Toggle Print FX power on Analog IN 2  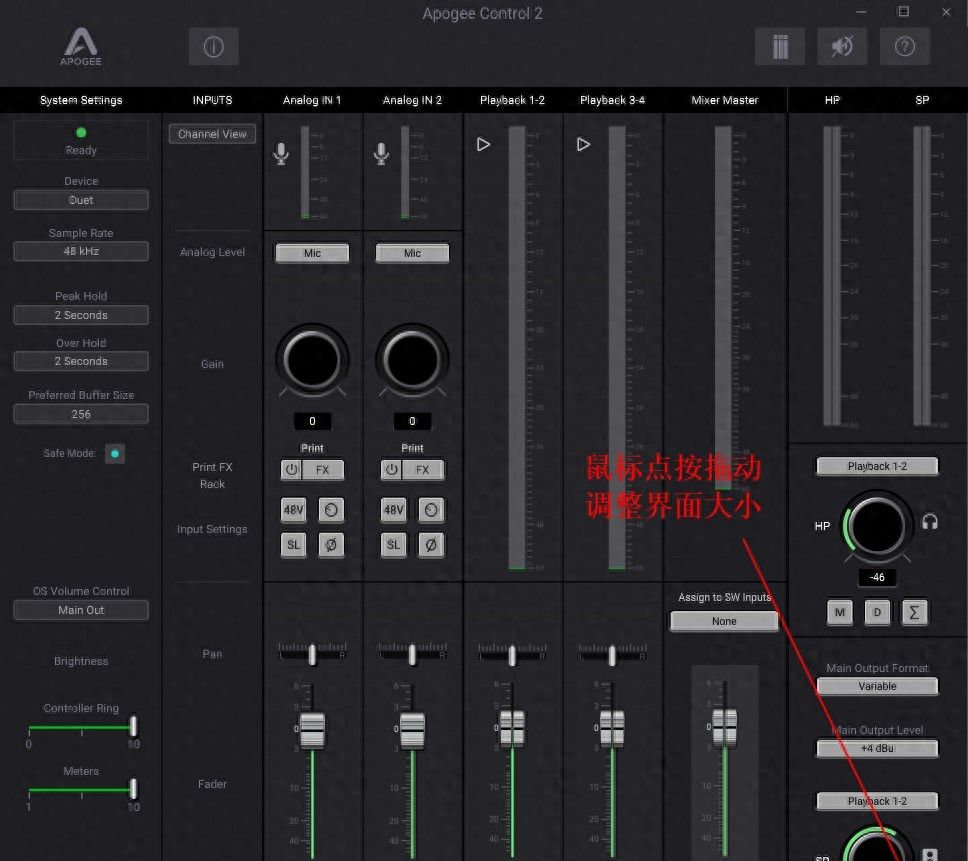(x=391, y=470)
